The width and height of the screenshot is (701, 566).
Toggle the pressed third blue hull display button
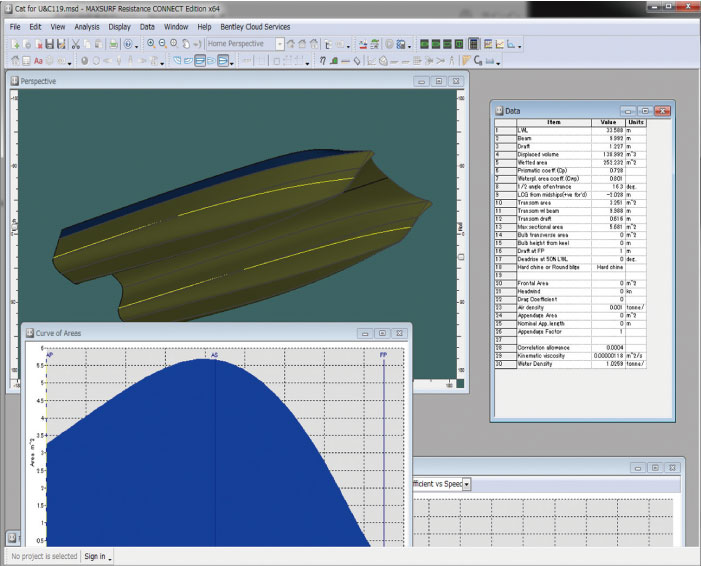200,60
